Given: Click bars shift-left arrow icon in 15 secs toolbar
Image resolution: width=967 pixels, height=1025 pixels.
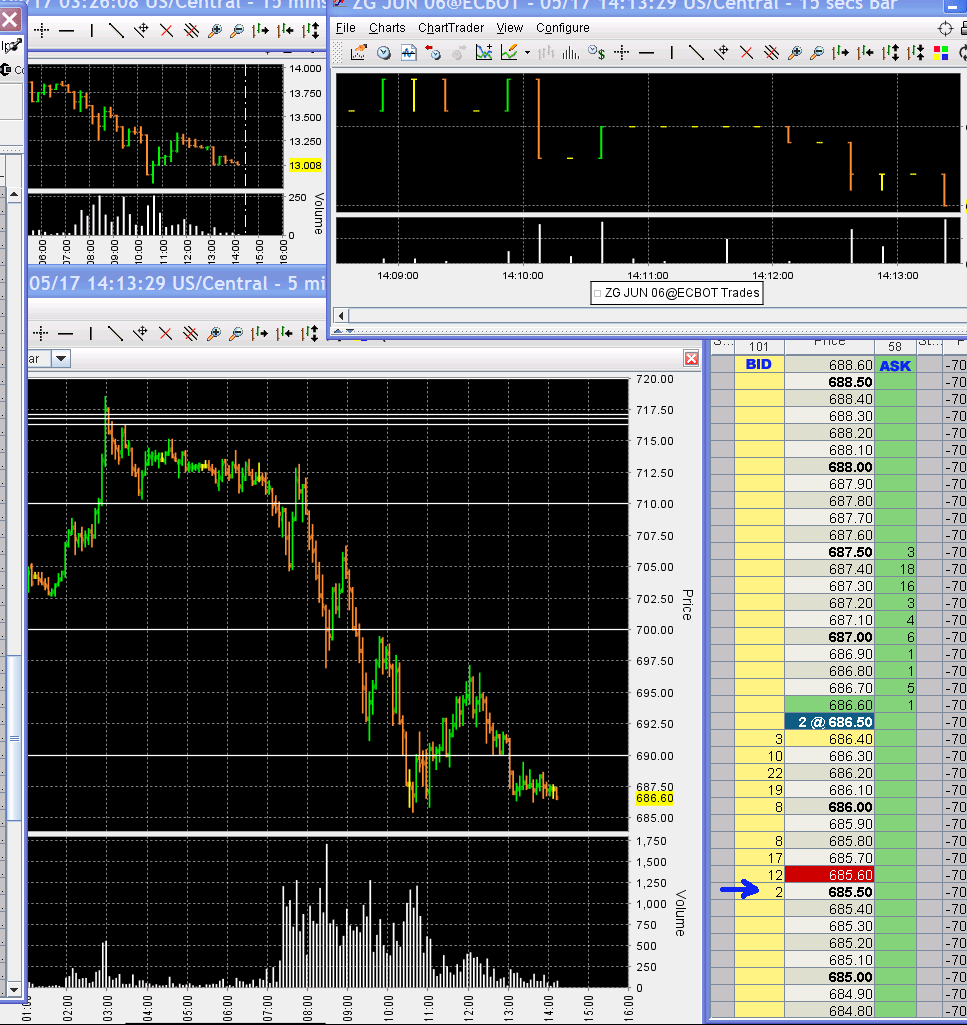Looking at the screenshot, I should (x=866, y=53).
